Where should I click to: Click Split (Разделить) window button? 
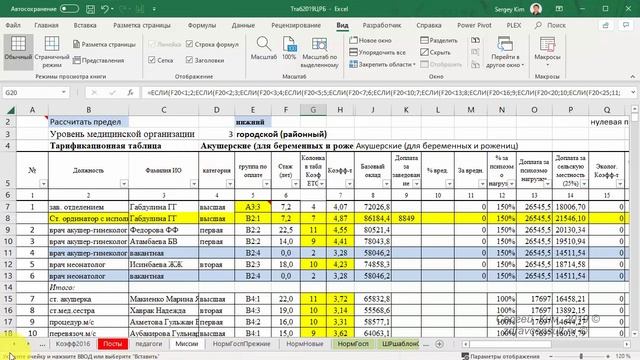pyautogui.click(x=439, y=40)
